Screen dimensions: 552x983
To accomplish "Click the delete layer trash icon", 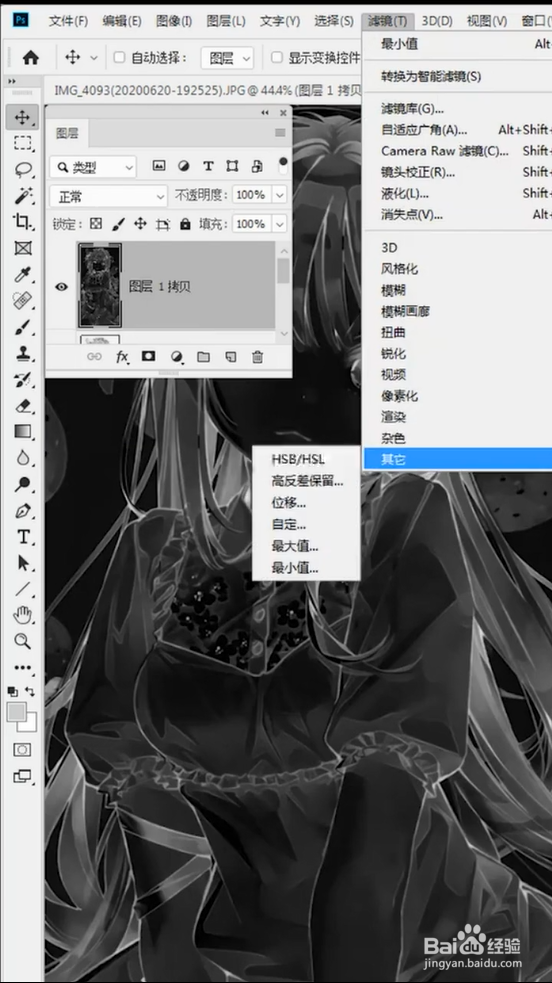I will 258,357.
